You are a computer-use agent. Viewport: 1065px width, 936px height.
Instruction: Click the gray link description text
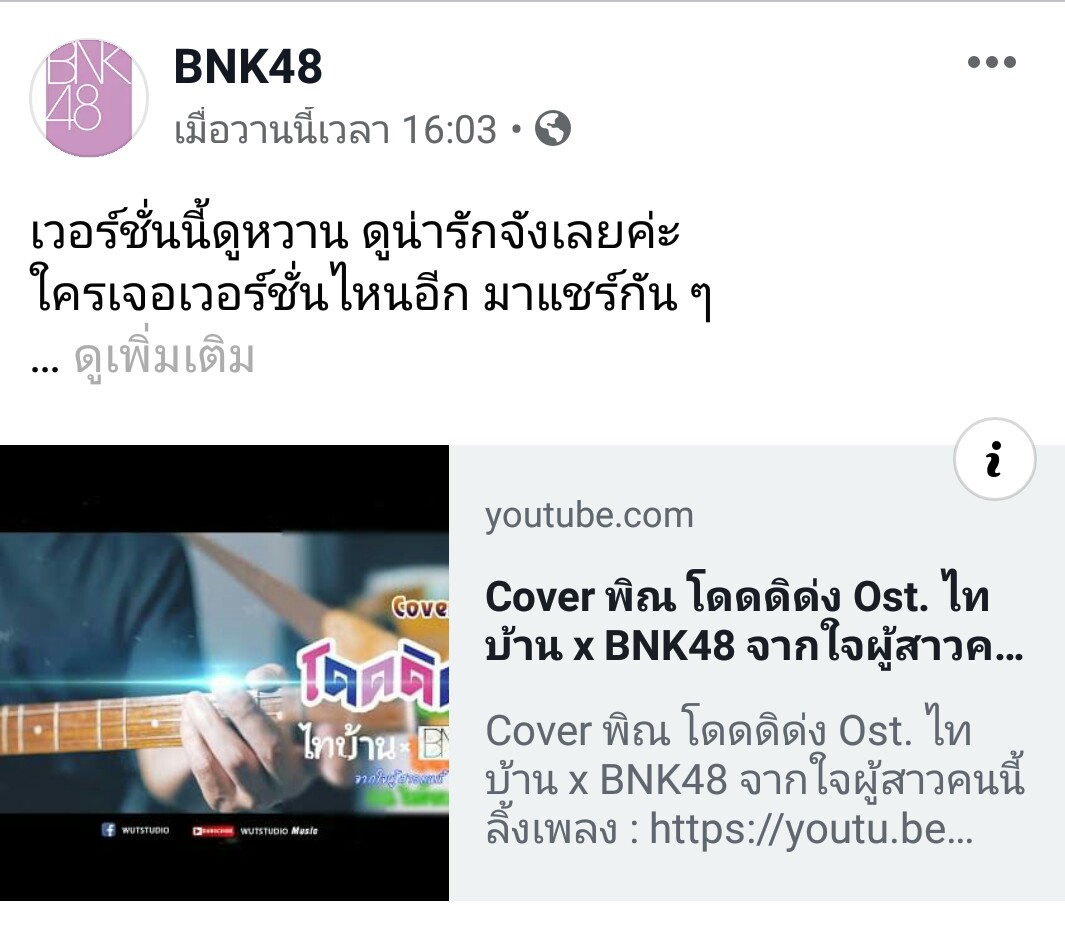(x=754, y=780)
